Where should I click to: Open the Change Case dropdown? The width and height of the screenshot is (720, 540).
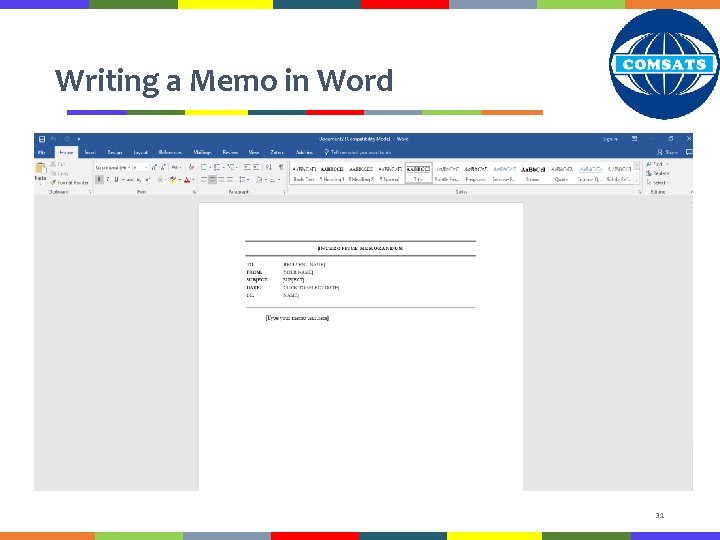(x=176, y=168)
